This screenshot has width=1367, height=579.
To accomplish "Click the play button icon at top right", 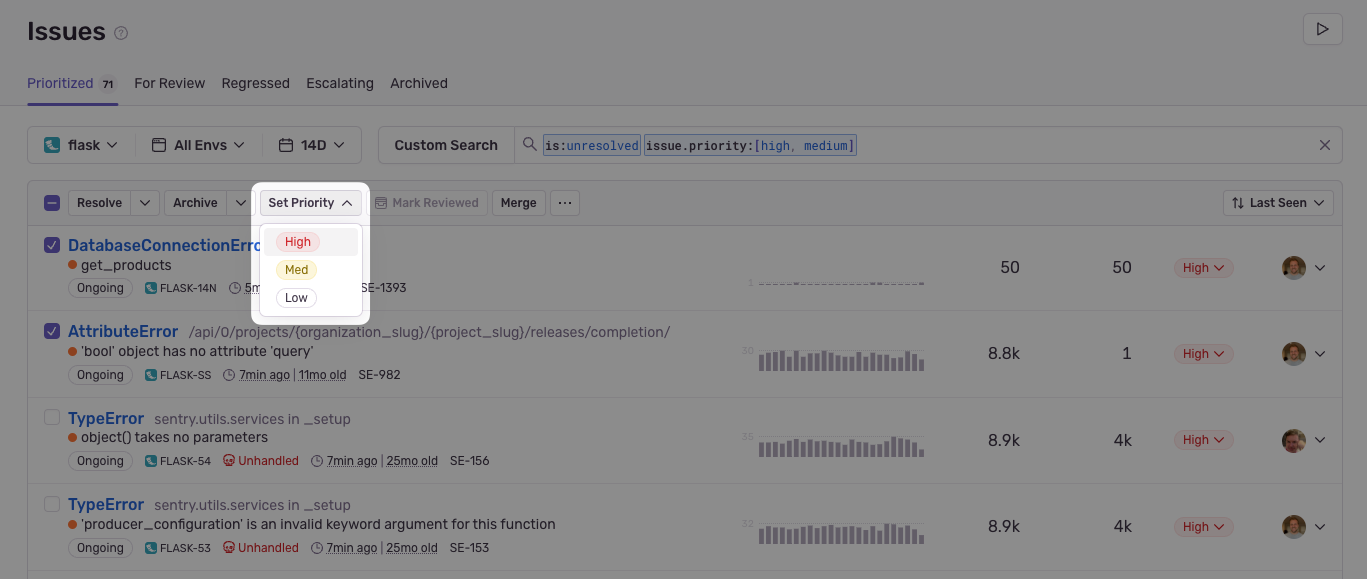I will click(x=1322, y=29).
